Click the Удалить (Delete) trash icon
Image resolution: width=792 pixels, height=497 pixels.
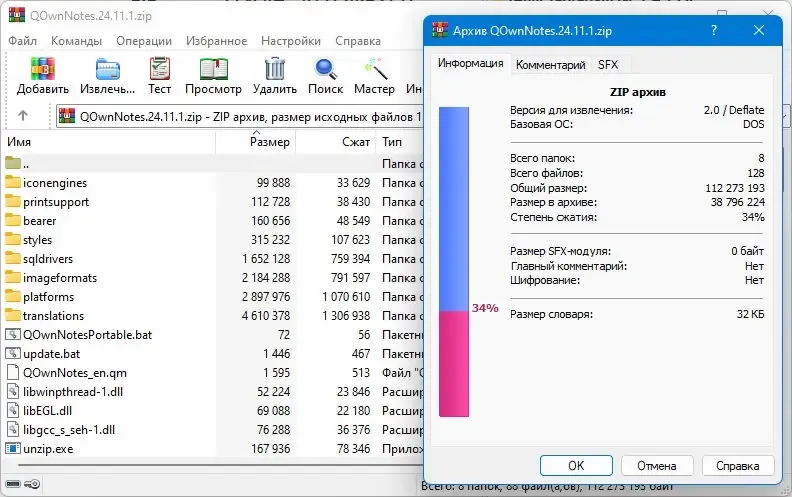pos(275,69)
